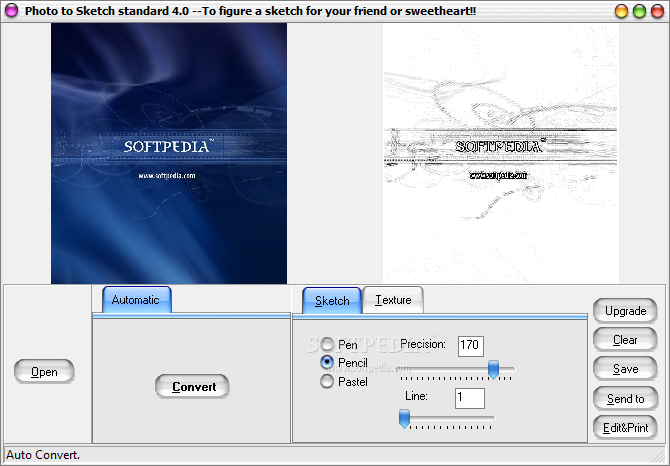Click the Open button
Image resolution: width=670 pixels, height=466 pixels.
pyautogui.click(x=44, y=372)
